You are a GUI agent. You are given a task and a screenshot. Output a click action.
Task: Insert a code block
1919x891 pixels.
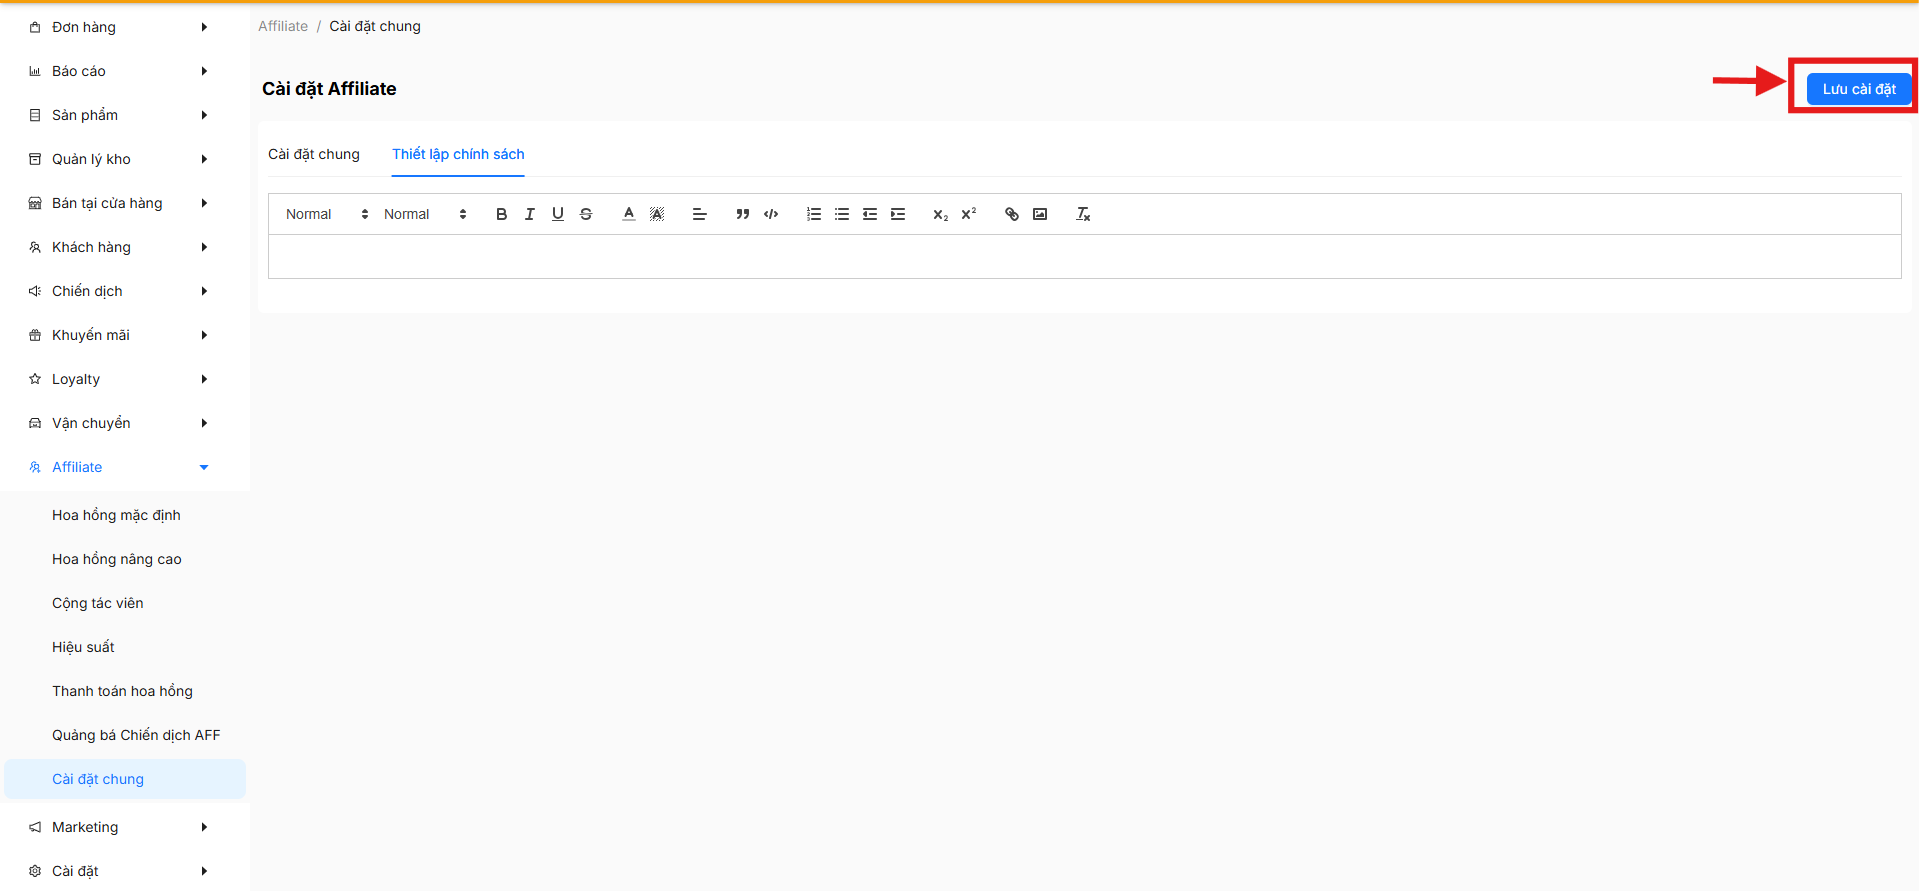point(771,214)
